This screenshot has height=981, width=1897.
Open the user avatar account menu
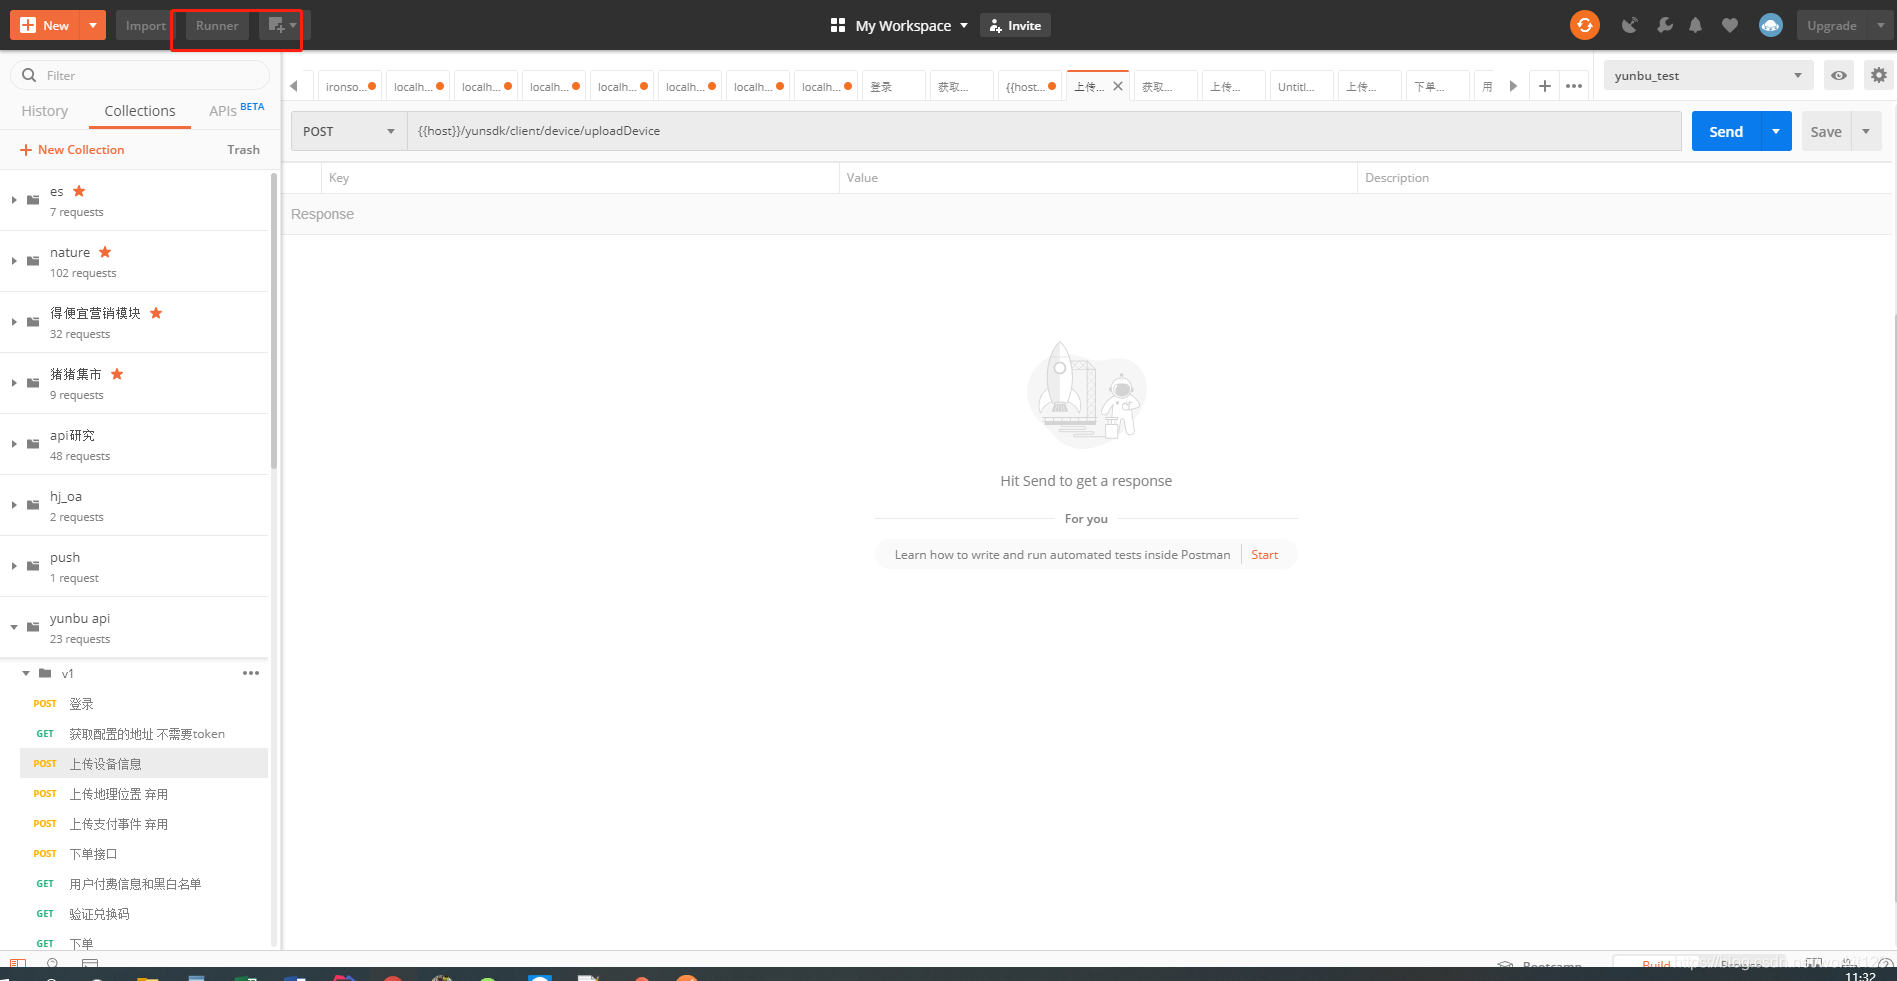click(x=1771, y=25)
